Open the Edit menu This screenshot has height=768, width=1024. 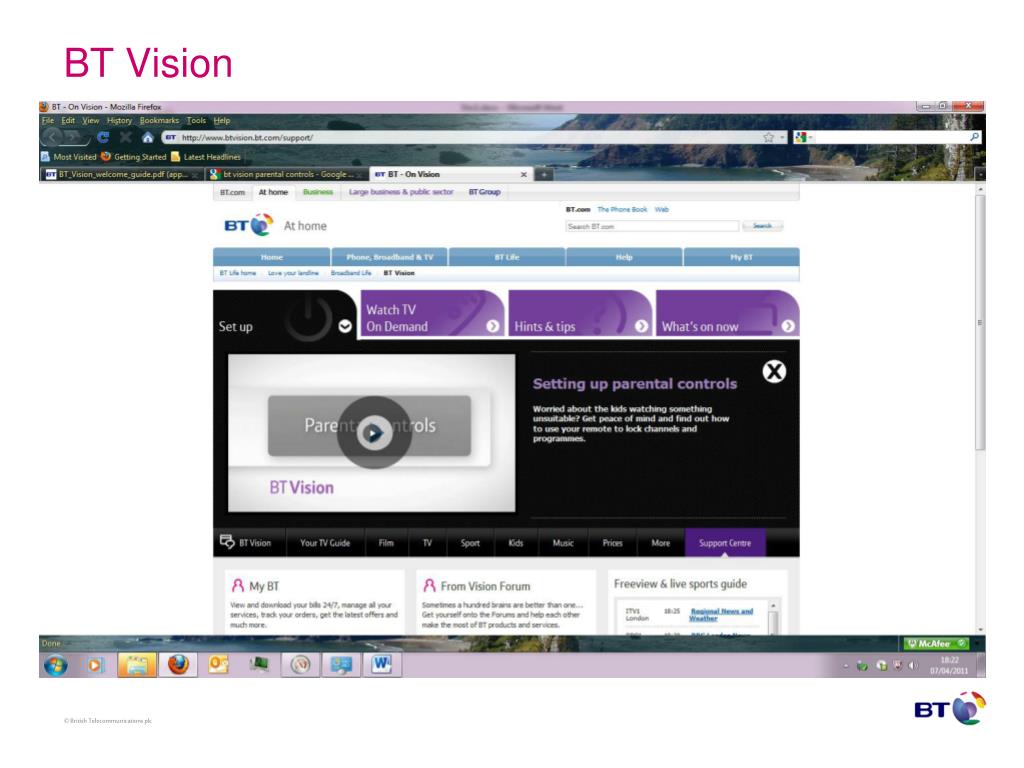pos(68,120)
